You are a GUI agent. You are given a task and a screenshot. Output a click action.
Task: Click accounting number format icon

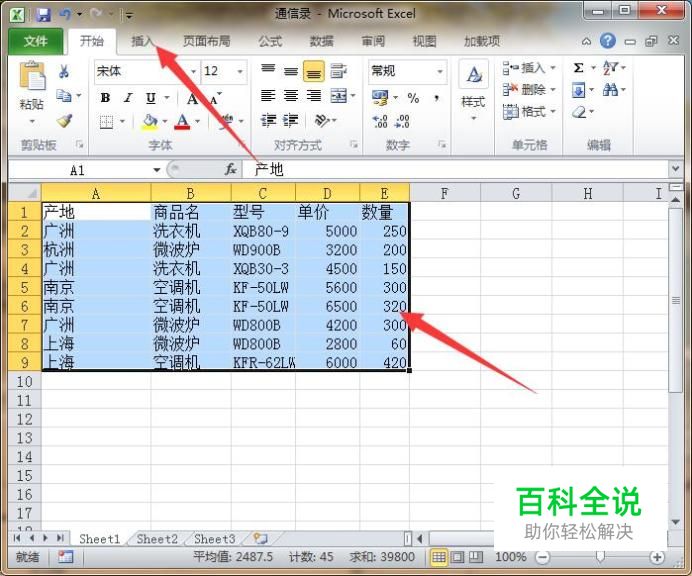[x=380, y=98]
